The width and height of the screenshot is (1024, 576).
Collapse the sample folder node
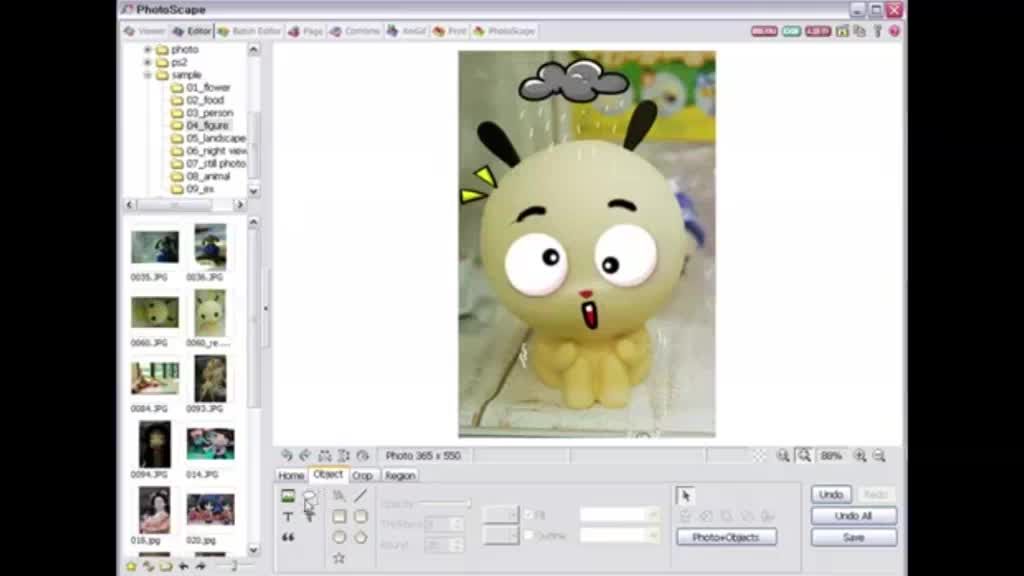pos(148,75)
